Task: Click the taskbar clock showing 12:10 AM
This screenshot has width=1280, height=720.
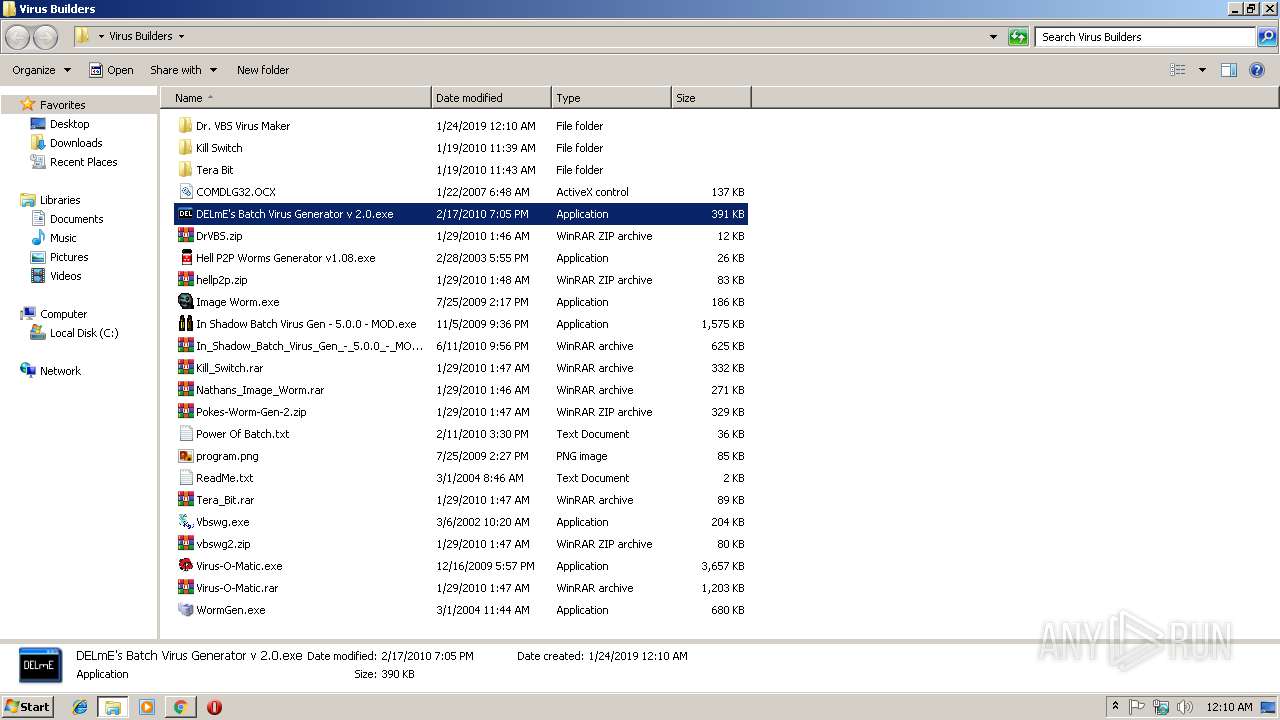Action: pyautogui.click(x=1229, y=707)
